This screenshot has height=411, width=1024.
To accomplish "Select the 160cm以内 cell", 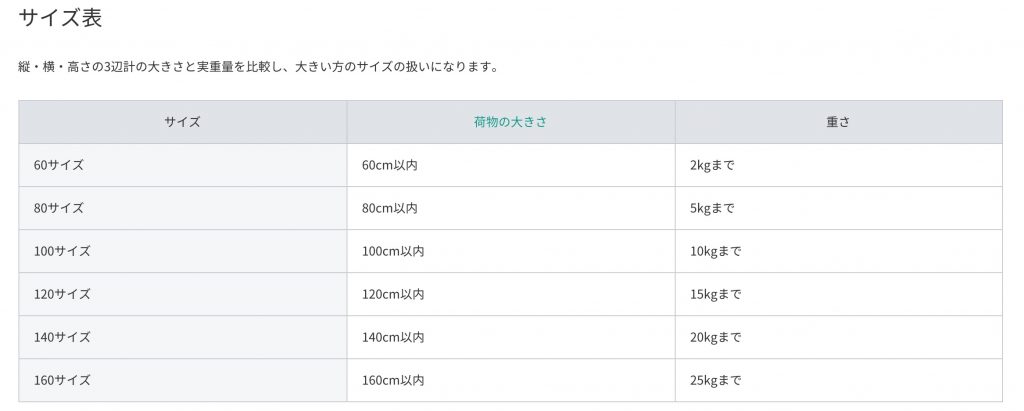I will click(511, 380).
